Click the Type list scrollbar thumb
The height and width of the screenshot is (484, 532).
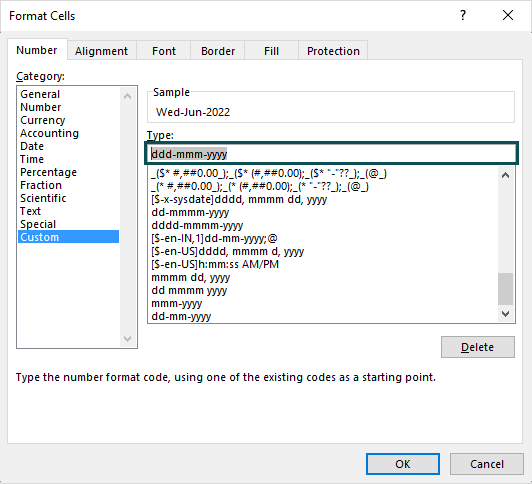(x=505, y=289)
